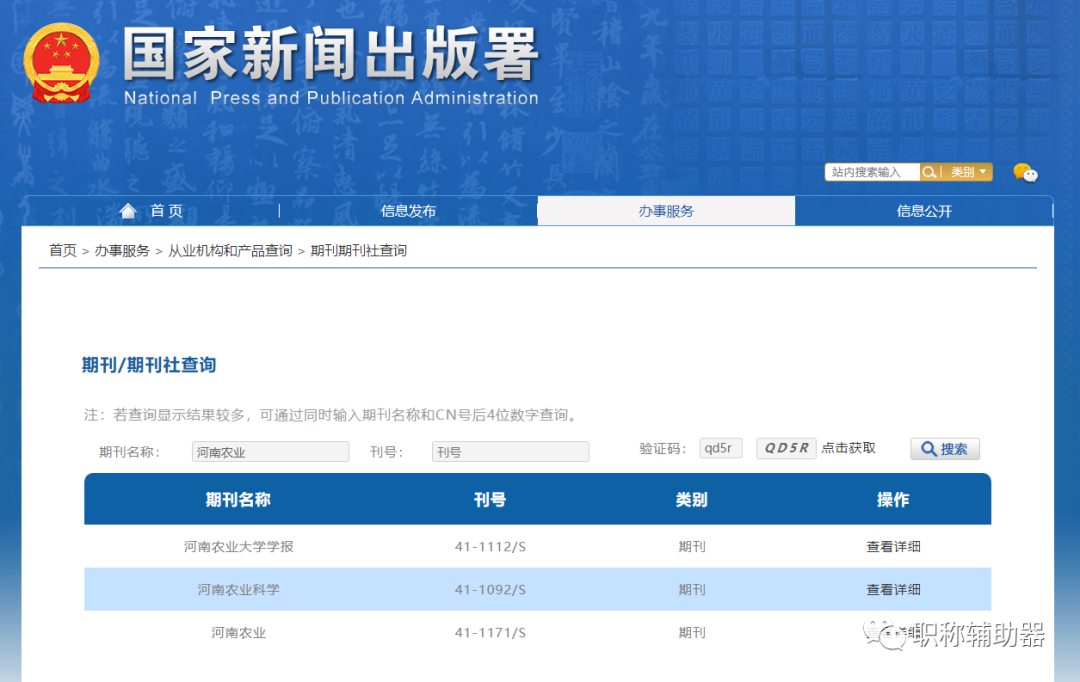1080x682 pixels.
Task: Click the 刊号 input field
Action: (510, 451)
